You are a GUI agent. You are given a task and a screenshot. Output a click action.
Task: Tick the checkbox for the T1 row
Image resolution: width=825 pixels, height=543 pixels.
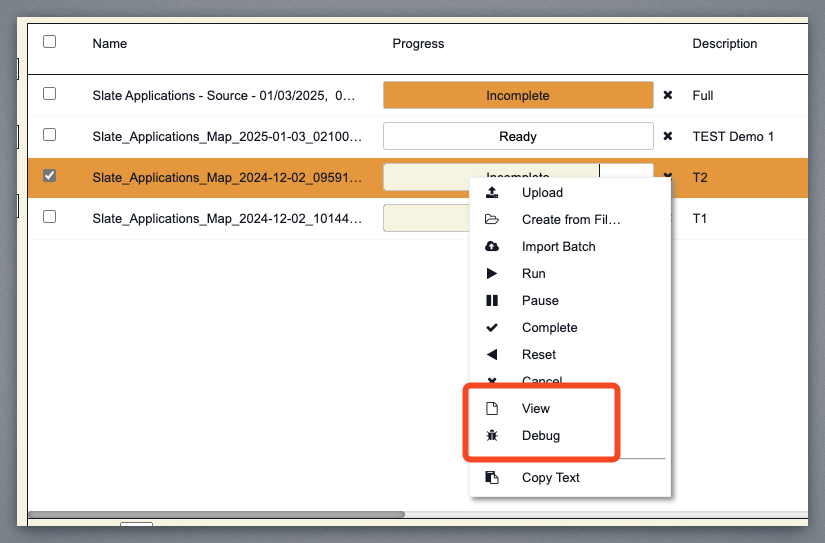click(49, 216)
